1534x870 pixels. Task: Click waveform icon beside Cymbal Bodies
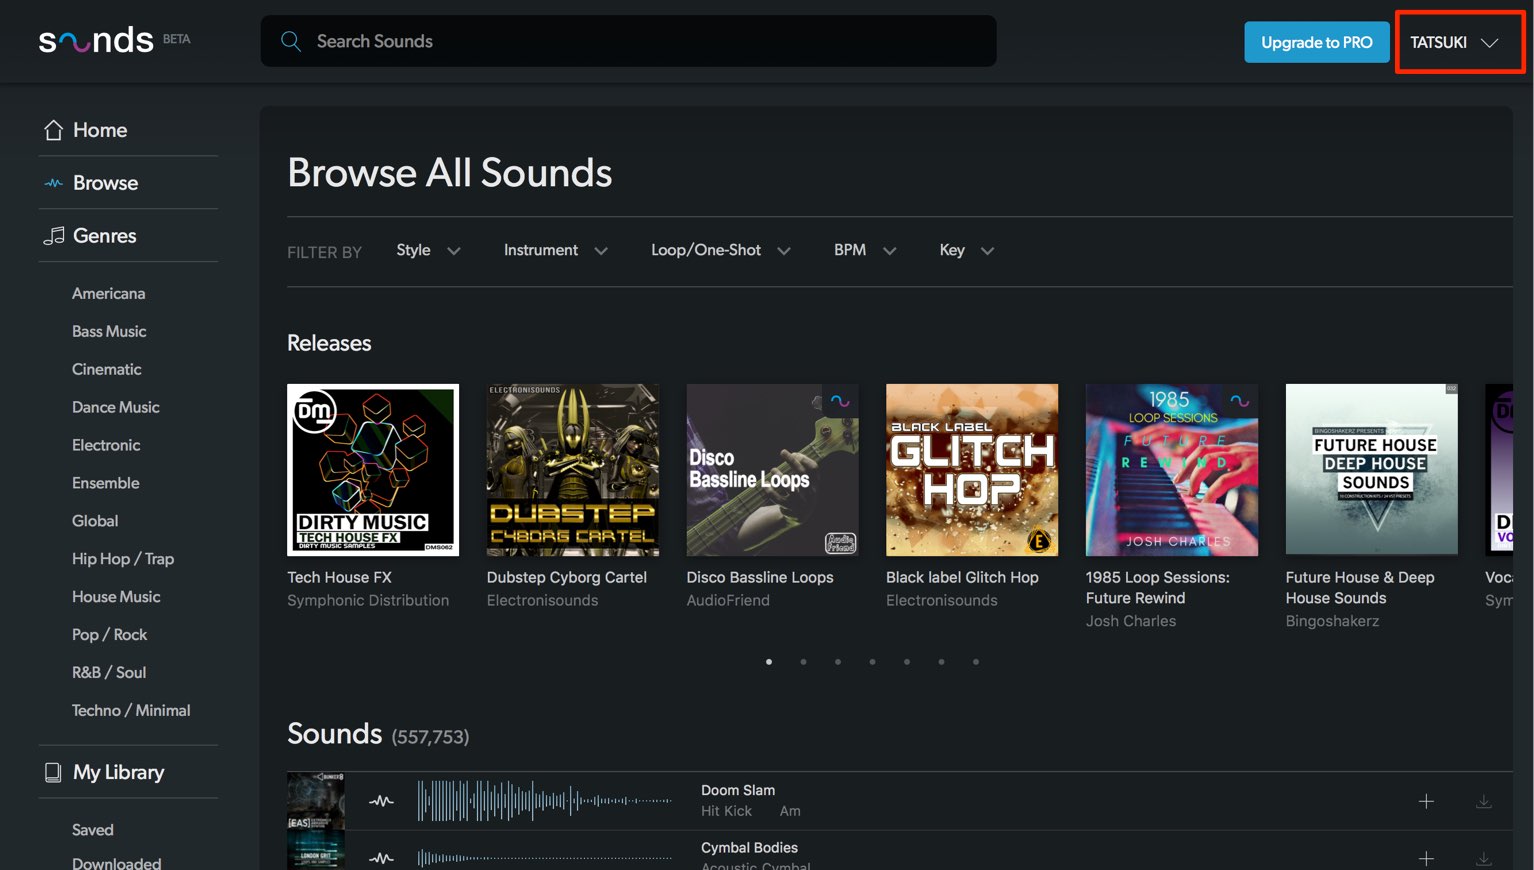381,858
